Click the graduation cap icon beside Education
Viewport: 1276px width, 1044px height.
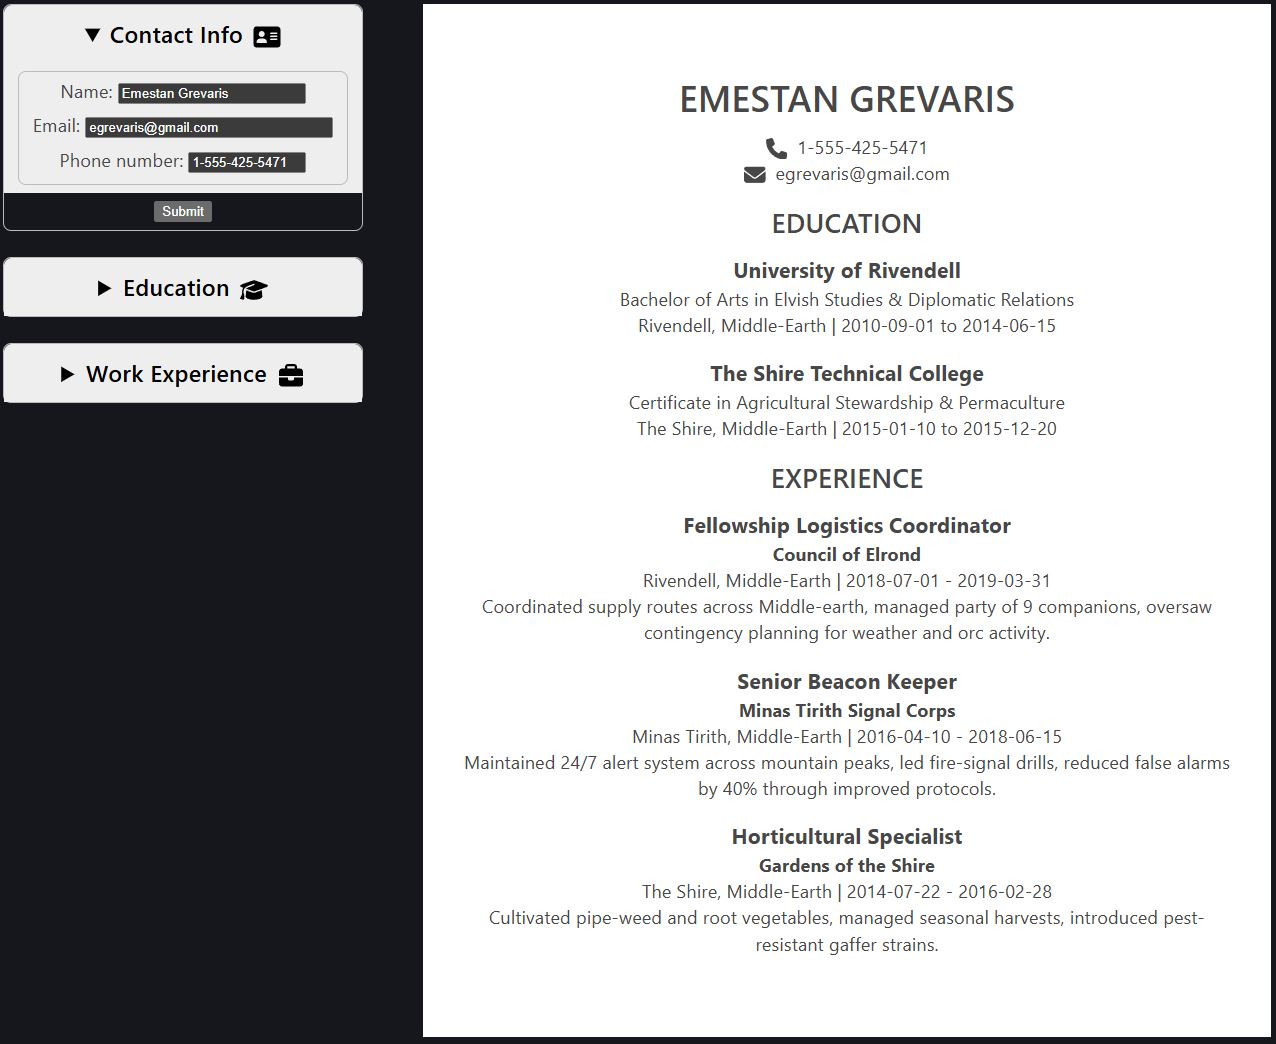tap(254, 290)
